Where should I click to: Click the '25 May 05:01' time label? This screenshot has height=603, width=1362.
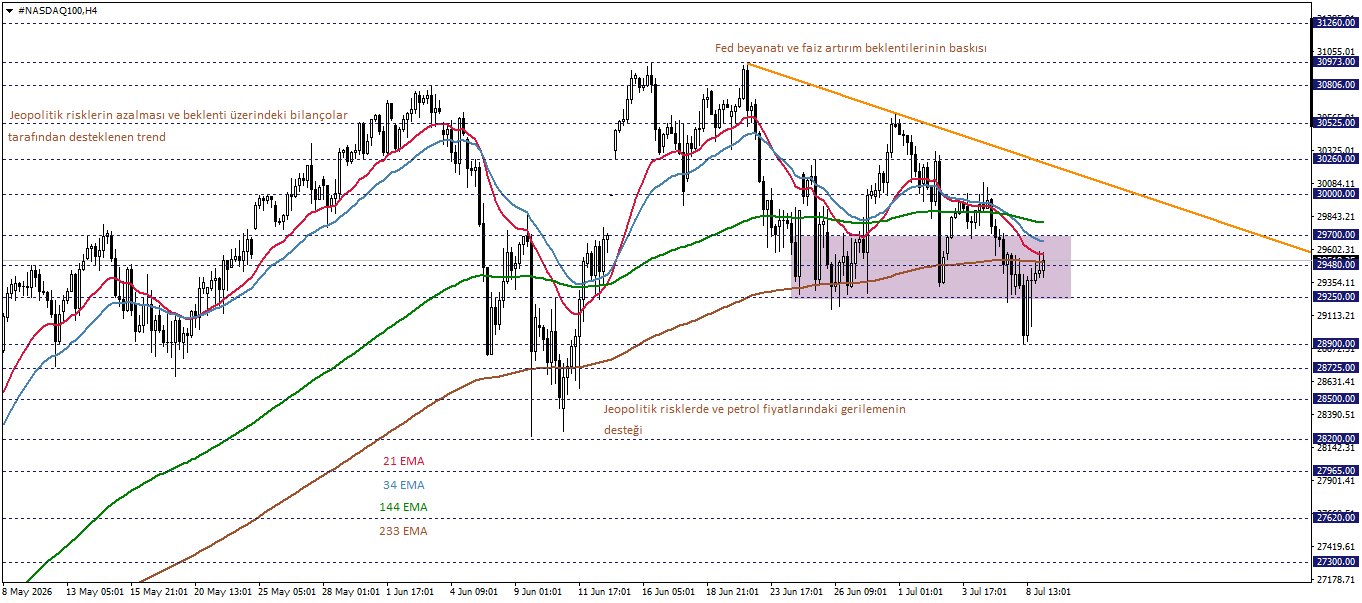click(x=288, y=591)
